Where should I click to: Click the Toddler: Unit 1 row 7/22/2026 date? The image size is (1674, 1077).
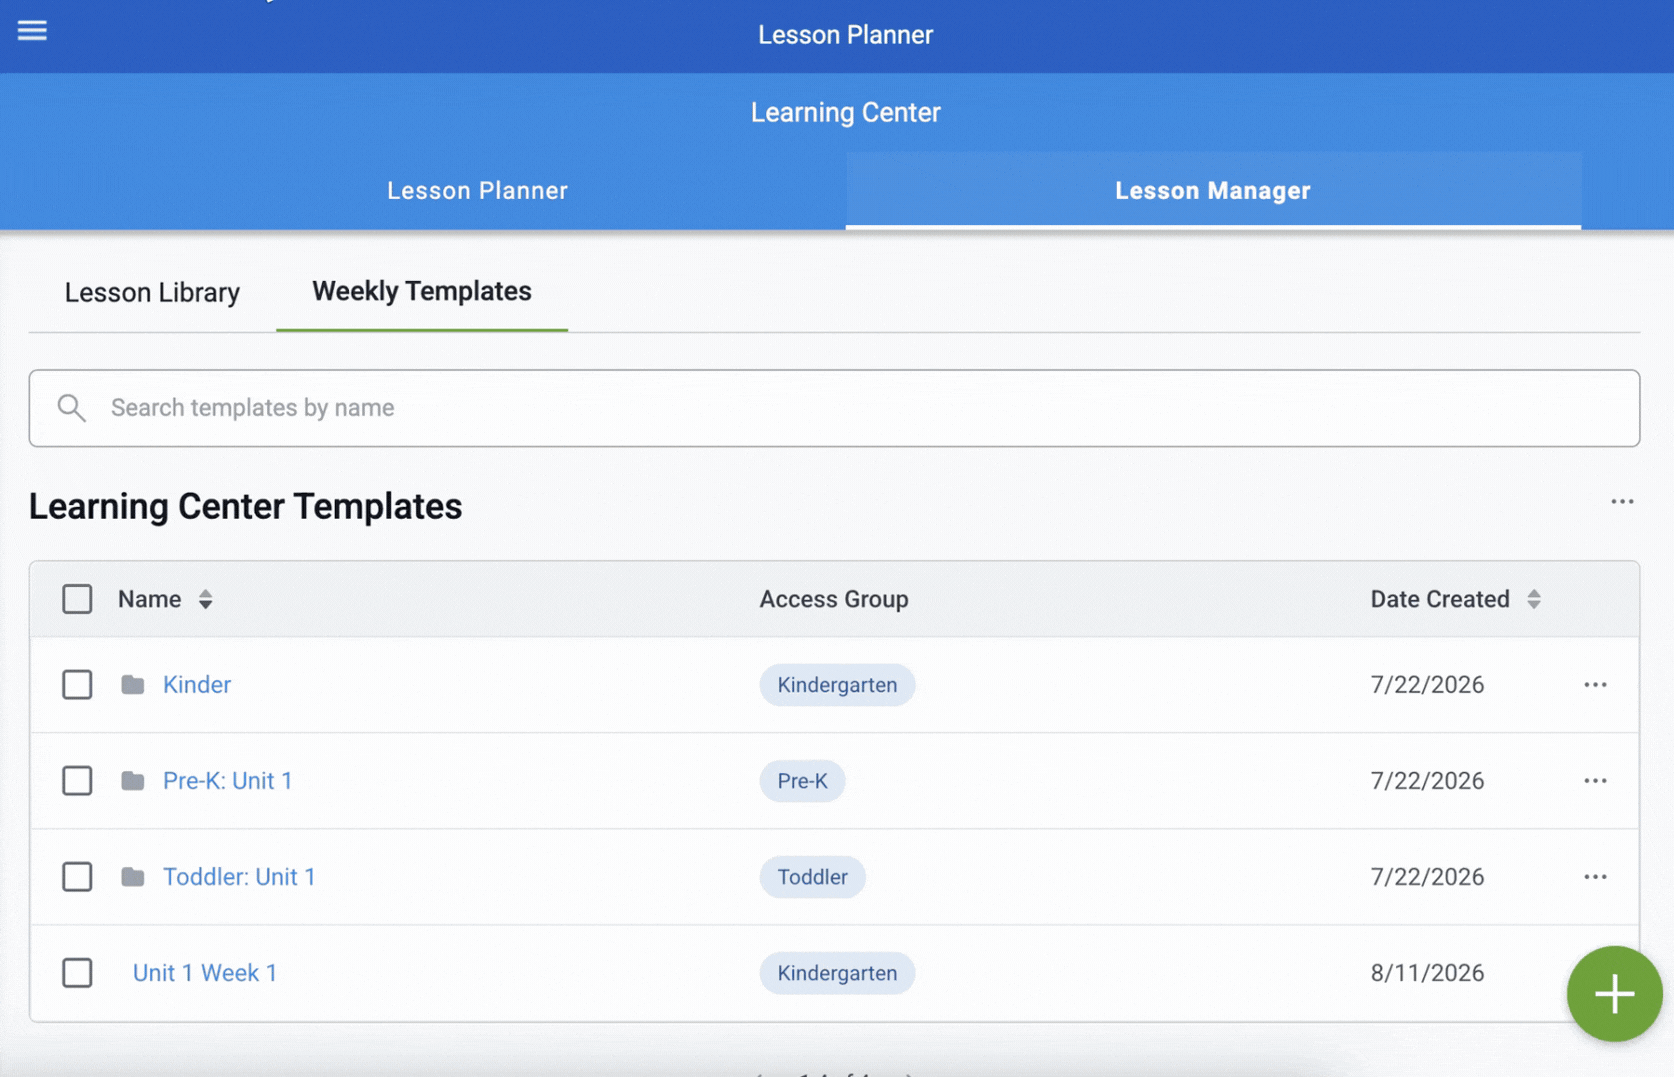pos(1427,877)
